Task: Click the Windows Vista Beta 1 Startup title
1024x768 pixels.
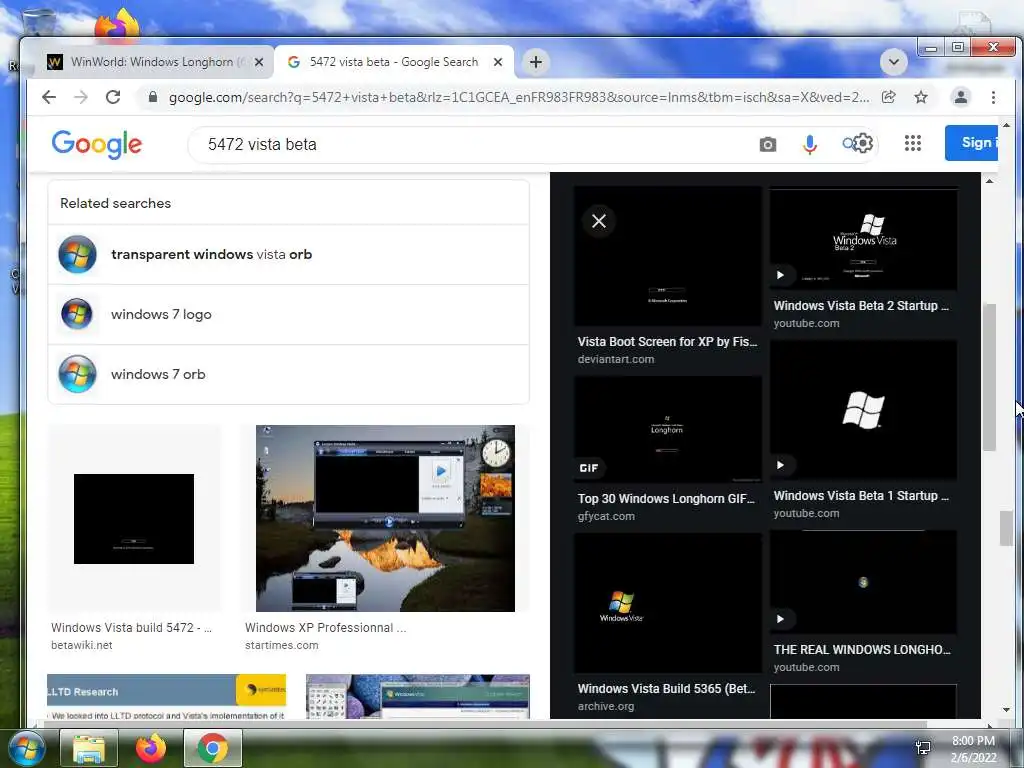Action: (x=861, y=496)
